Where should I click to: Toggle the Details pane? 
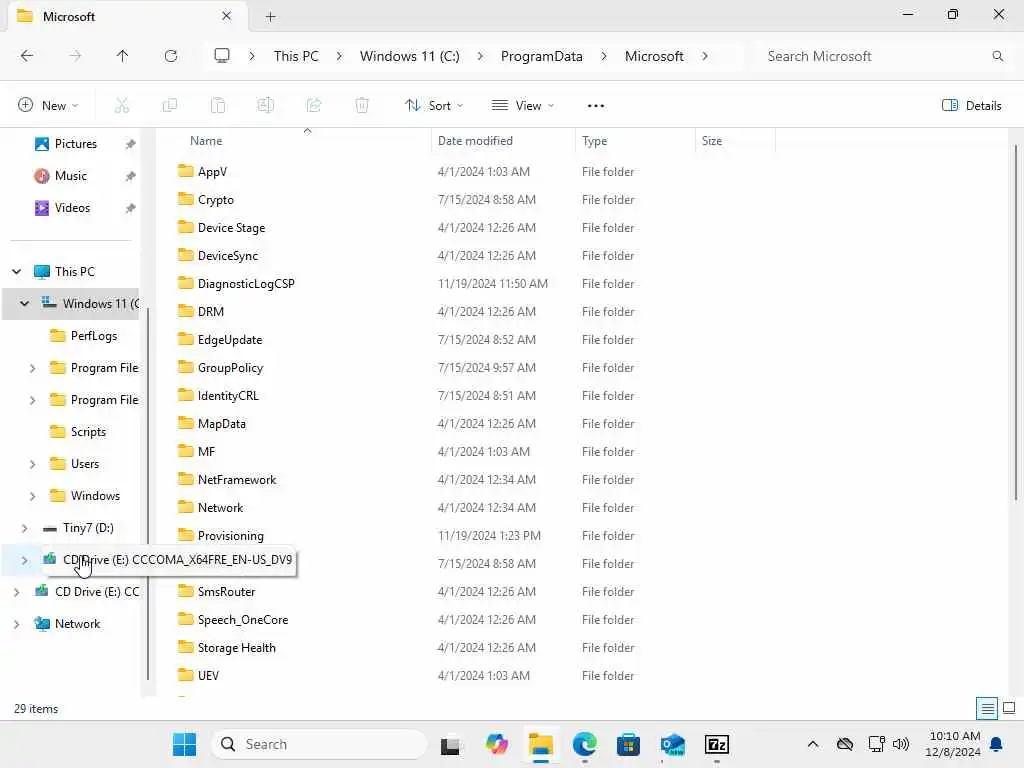tap(972, 105)
